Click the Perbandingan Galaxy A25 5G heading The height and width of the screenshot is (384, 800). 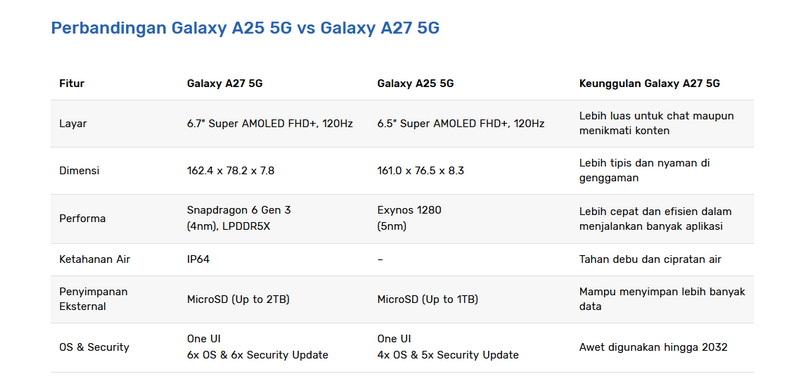click(245, 28)
